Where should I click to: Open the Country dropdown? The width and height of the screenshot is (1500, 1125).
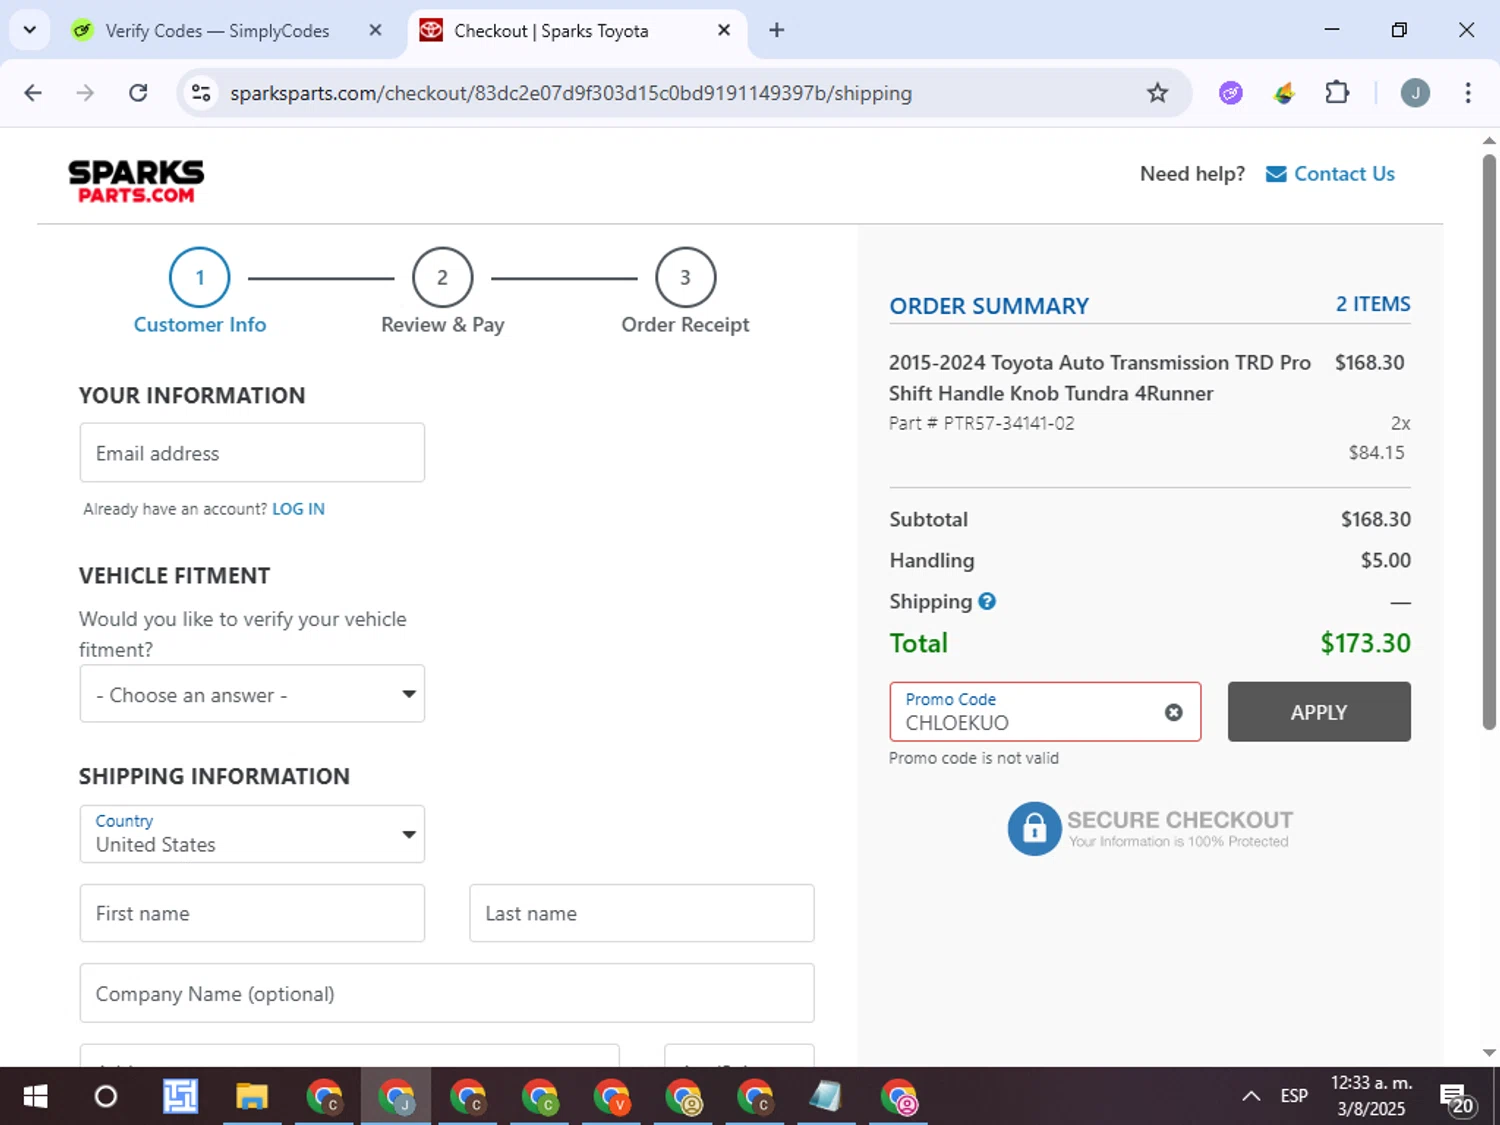tap(252, 834)
